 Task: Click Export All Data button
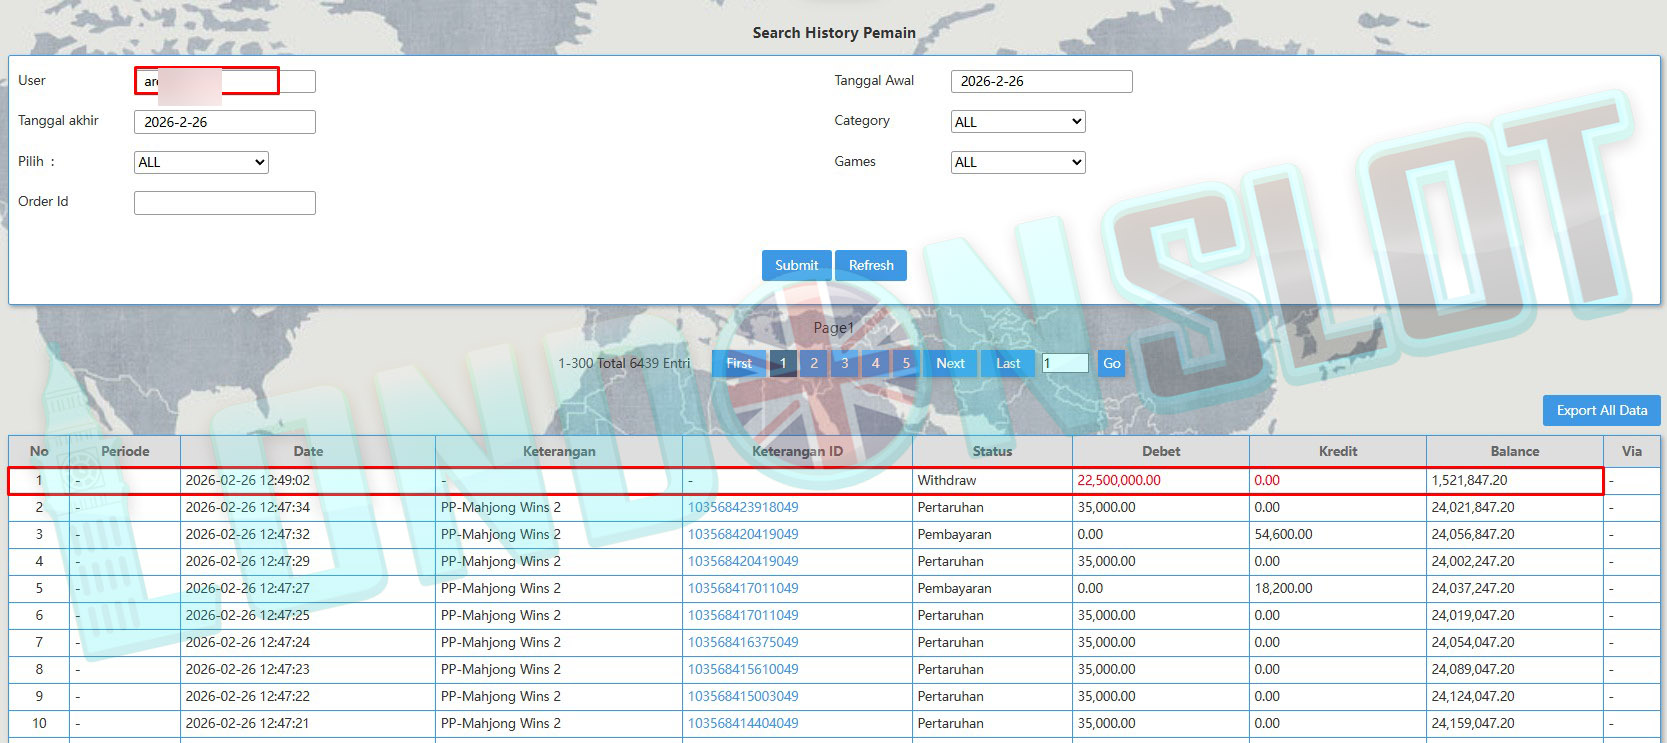pyautogui.click(x=1601, y=410)
